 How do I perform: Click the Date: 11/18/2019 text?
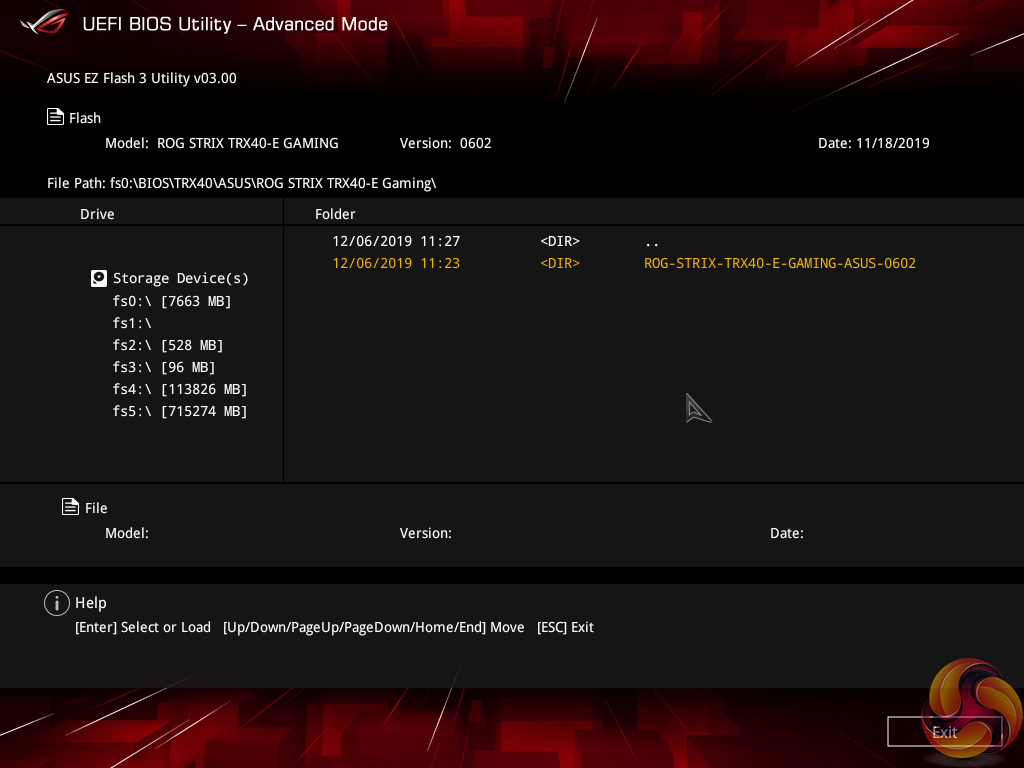(x=874, y=143)
